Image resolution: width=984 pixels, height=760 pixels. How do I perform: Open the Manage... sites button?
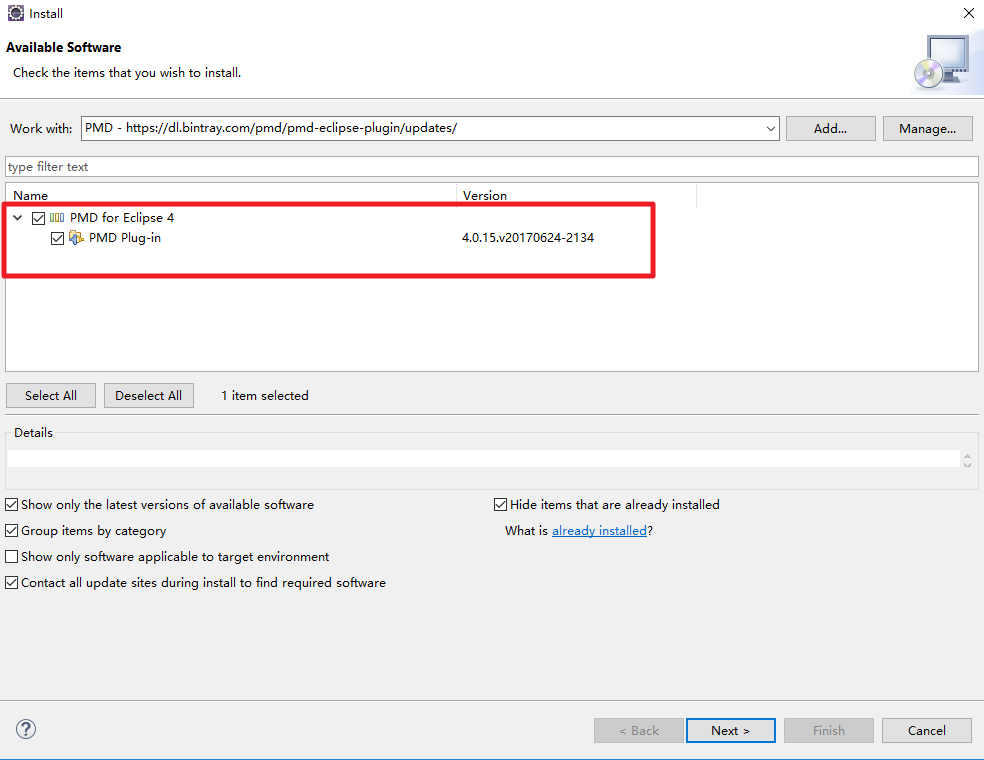coord(928,129)
